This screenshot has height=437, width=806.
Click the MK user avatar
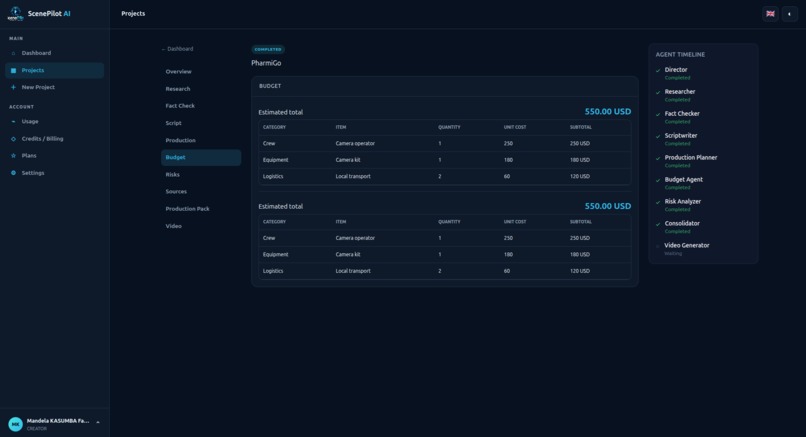click(x=15, y=424)
